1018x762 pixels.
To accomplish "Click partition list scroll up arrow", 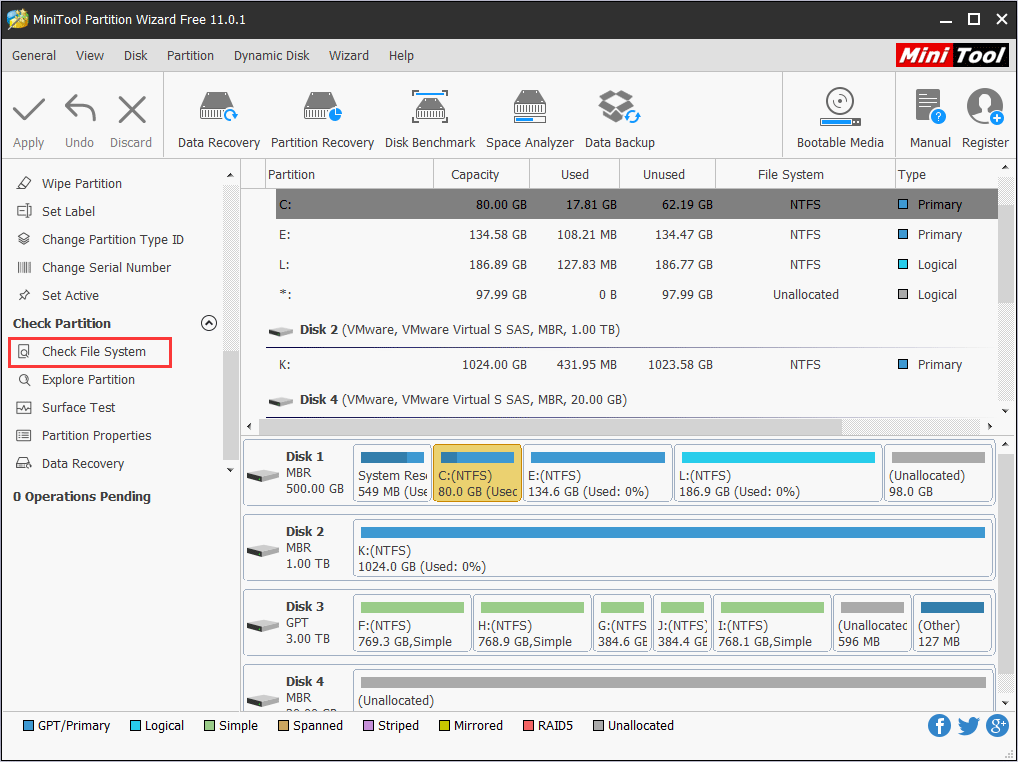I will [x=1005, y=168].
